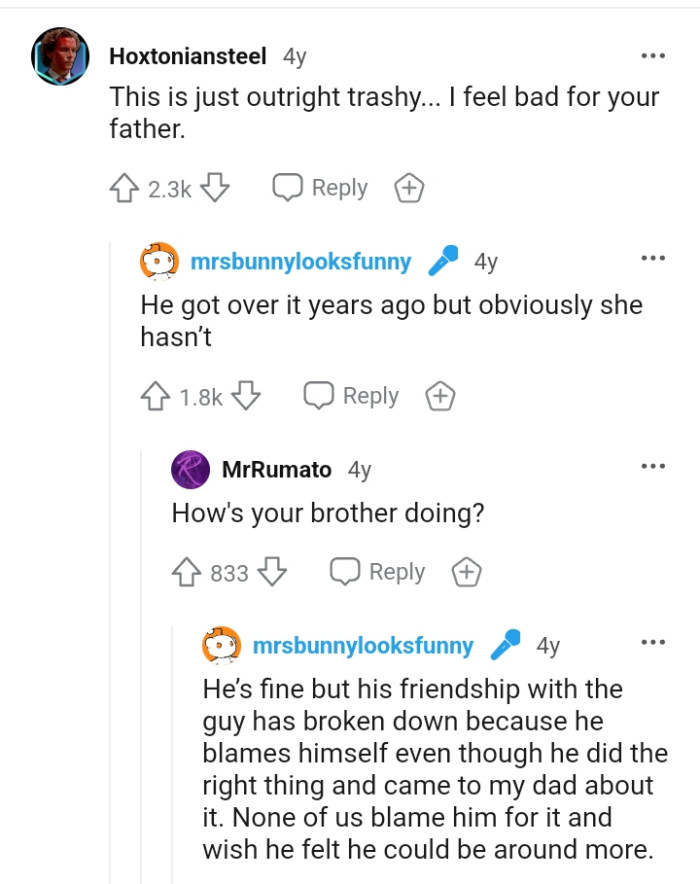This screenshot has height=884, width=700.
Task: Click mrsbunnylooksfunny's Snoo avatar icon
Action: pos(159,261)
